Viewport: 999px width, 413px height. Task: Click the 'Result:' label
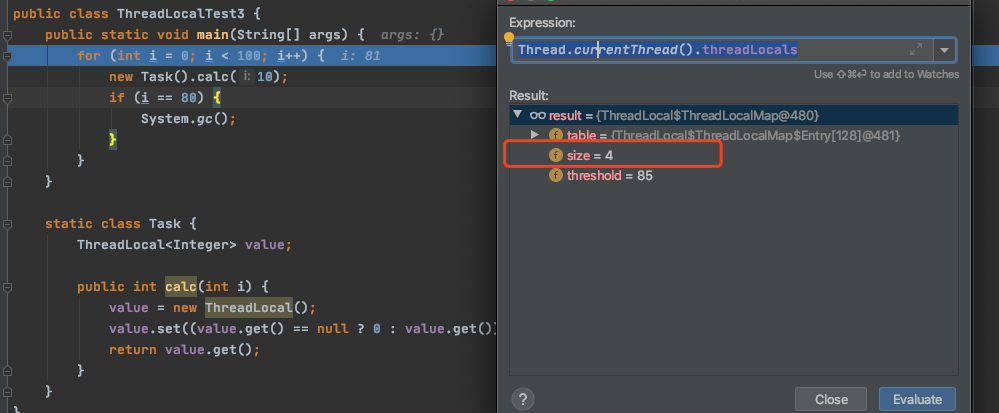point(529,96)
